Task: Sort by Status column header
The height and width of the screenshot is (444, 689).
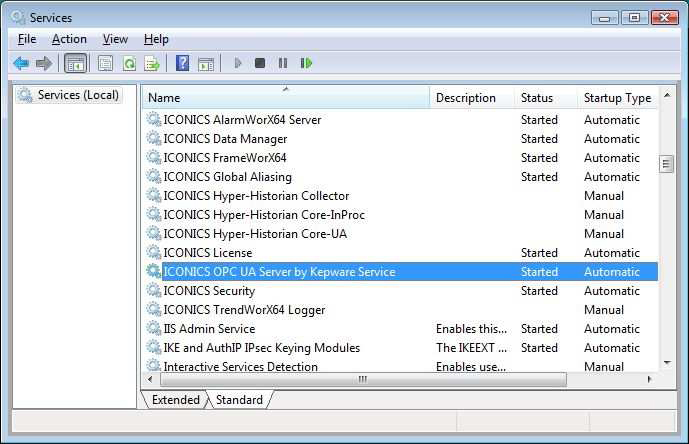Action: coord(546,98)
